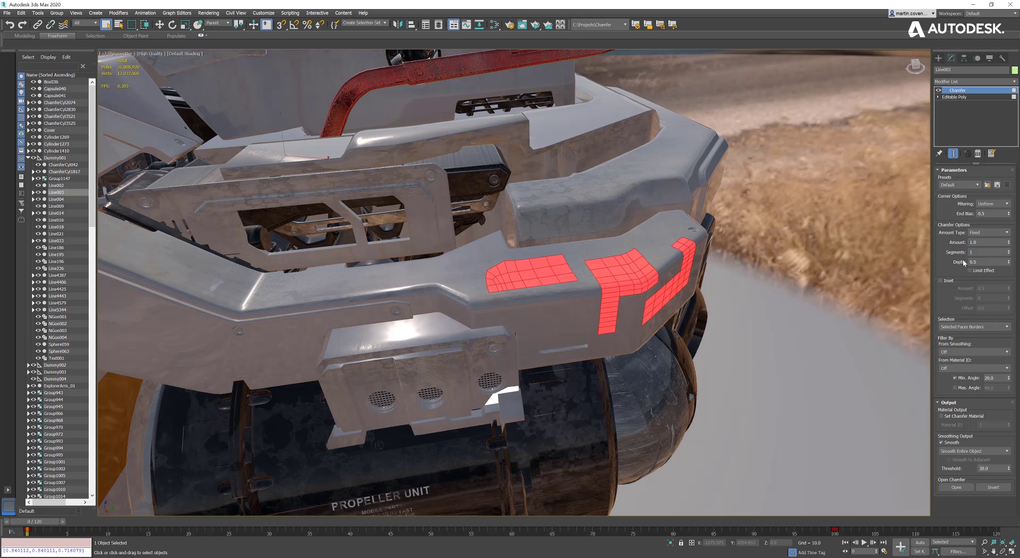This screenshot has height=558, width=1020.
Task: Open the Utilities wrench tab in command panel
Action: tap(1002, 58)
